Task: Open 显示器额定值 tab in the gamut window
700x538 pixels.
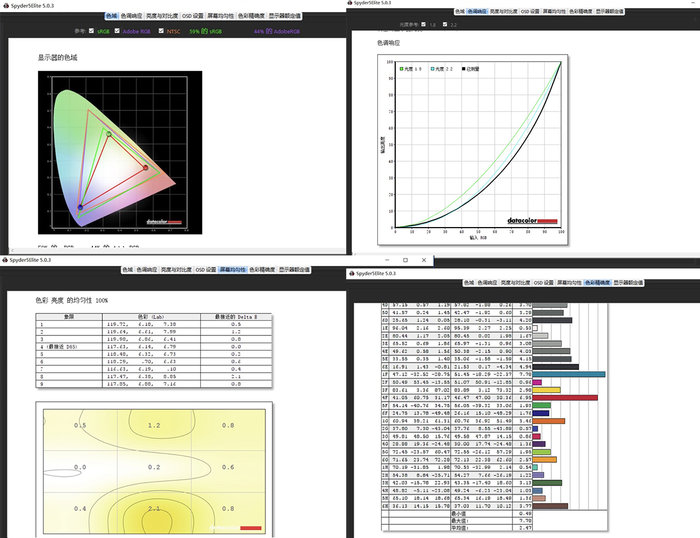Action: click(284, 16)
